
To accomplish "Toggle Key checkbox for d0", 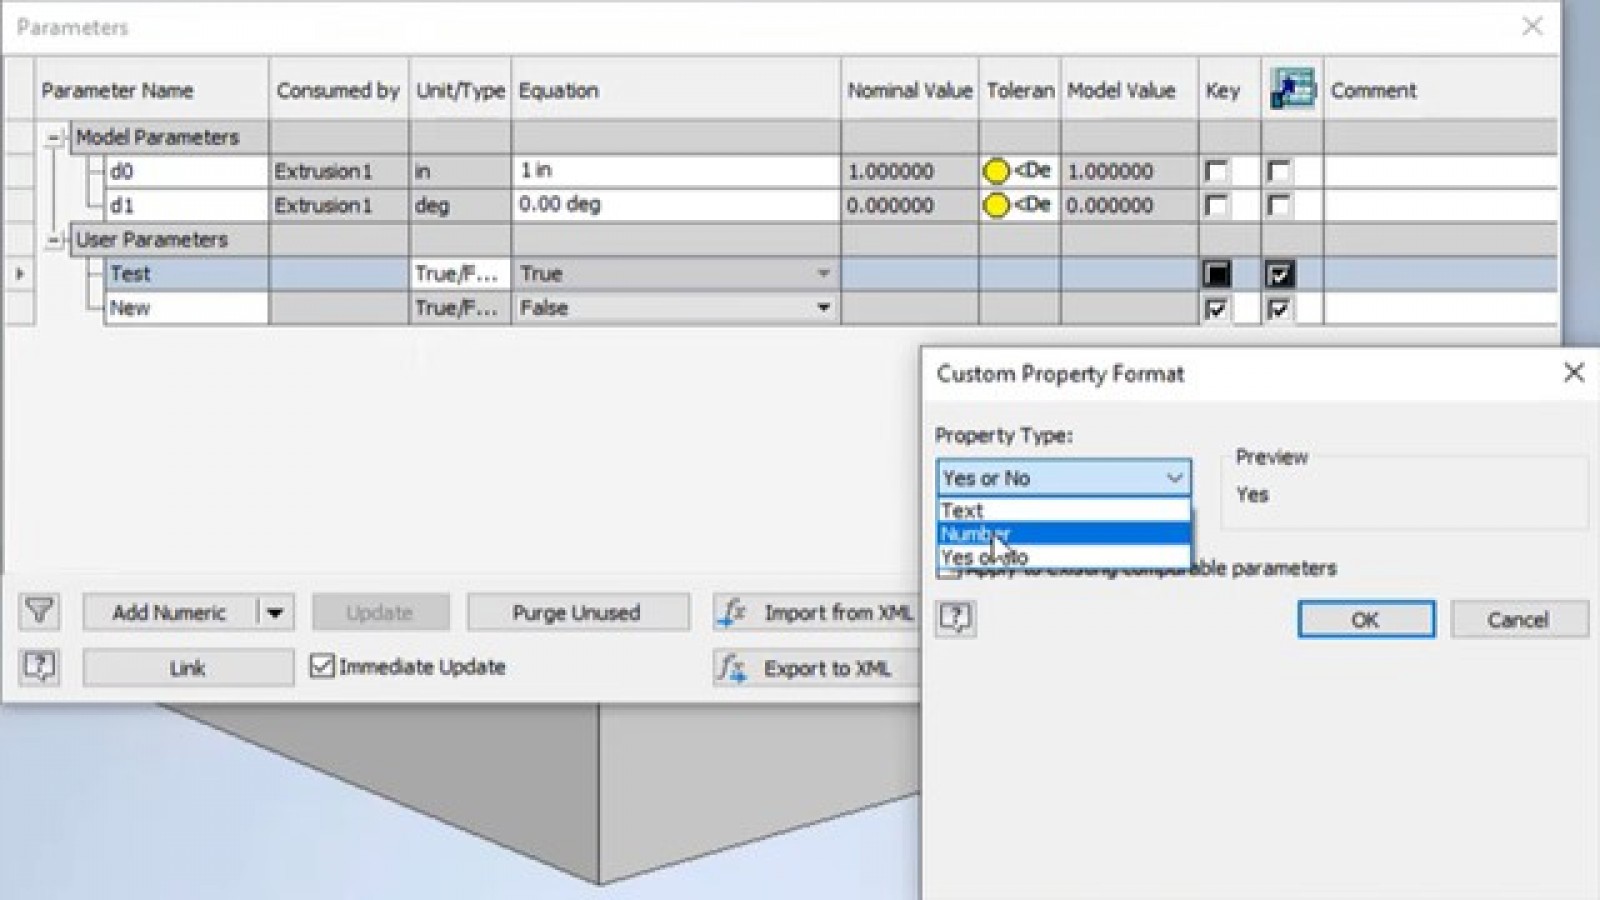I will pos(1216,171).
